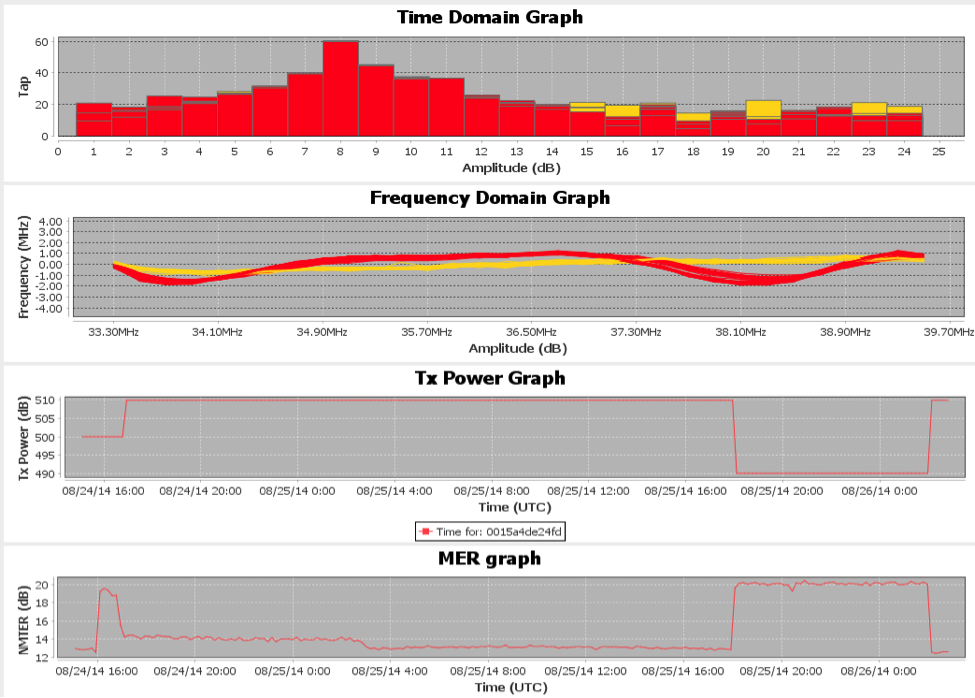Click the red legend marker square

(x=425, y=532)
